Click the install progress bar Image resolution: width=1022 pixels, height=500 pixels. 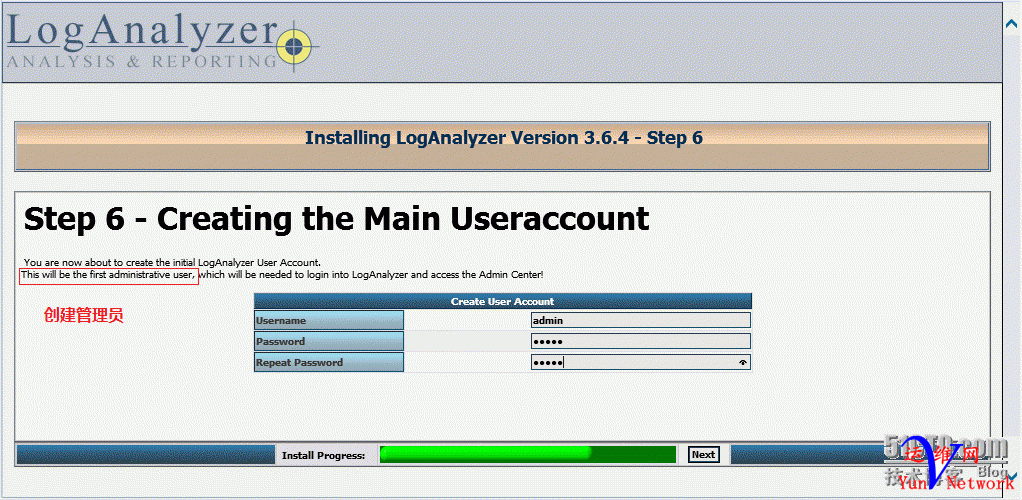click(x=528, y=454)
